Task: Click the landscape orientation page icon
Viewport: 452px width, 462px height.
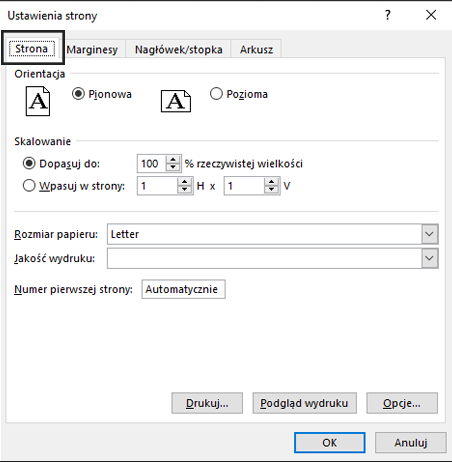Action: 176,101
